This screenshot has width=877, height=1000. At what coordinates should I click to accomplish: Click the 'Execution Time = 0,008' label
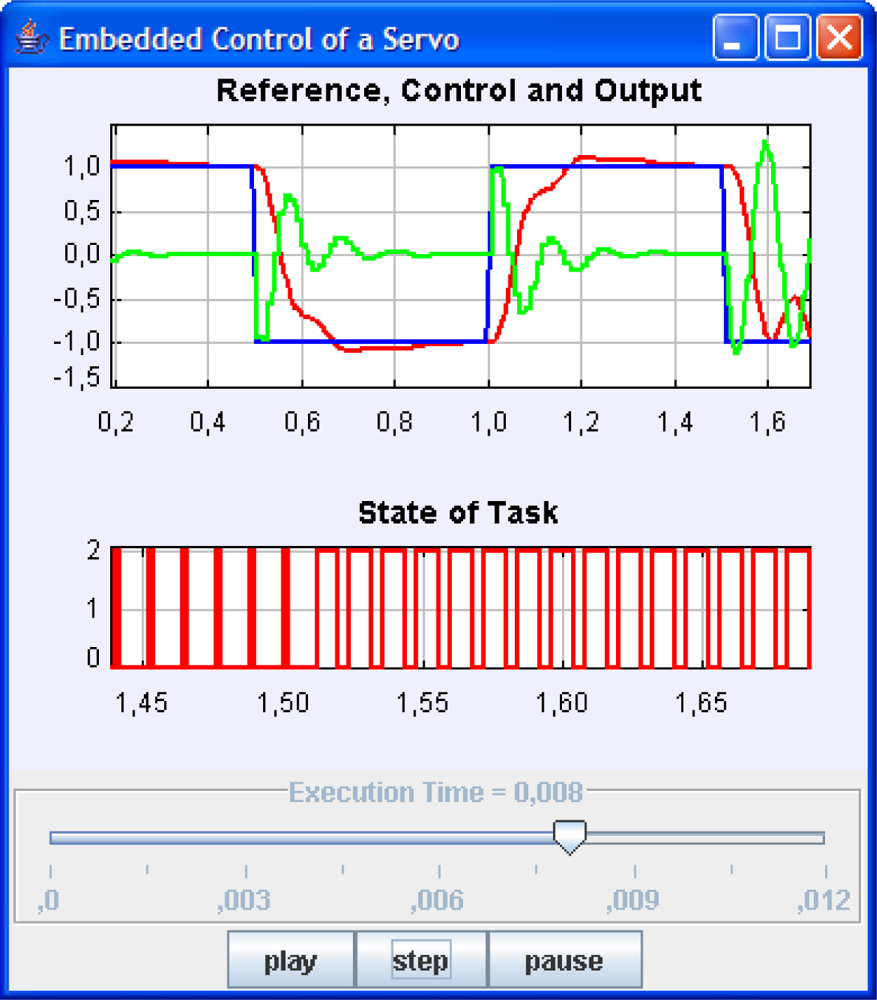point(436,792)
